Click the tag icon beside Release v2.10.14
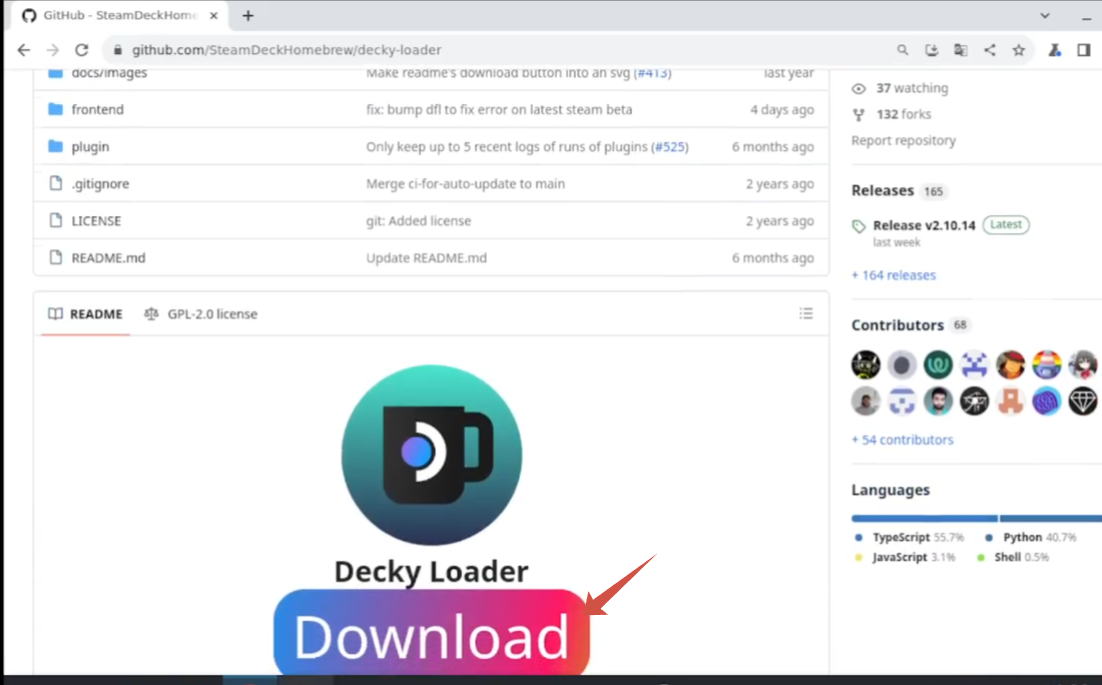 click(857, 224)
